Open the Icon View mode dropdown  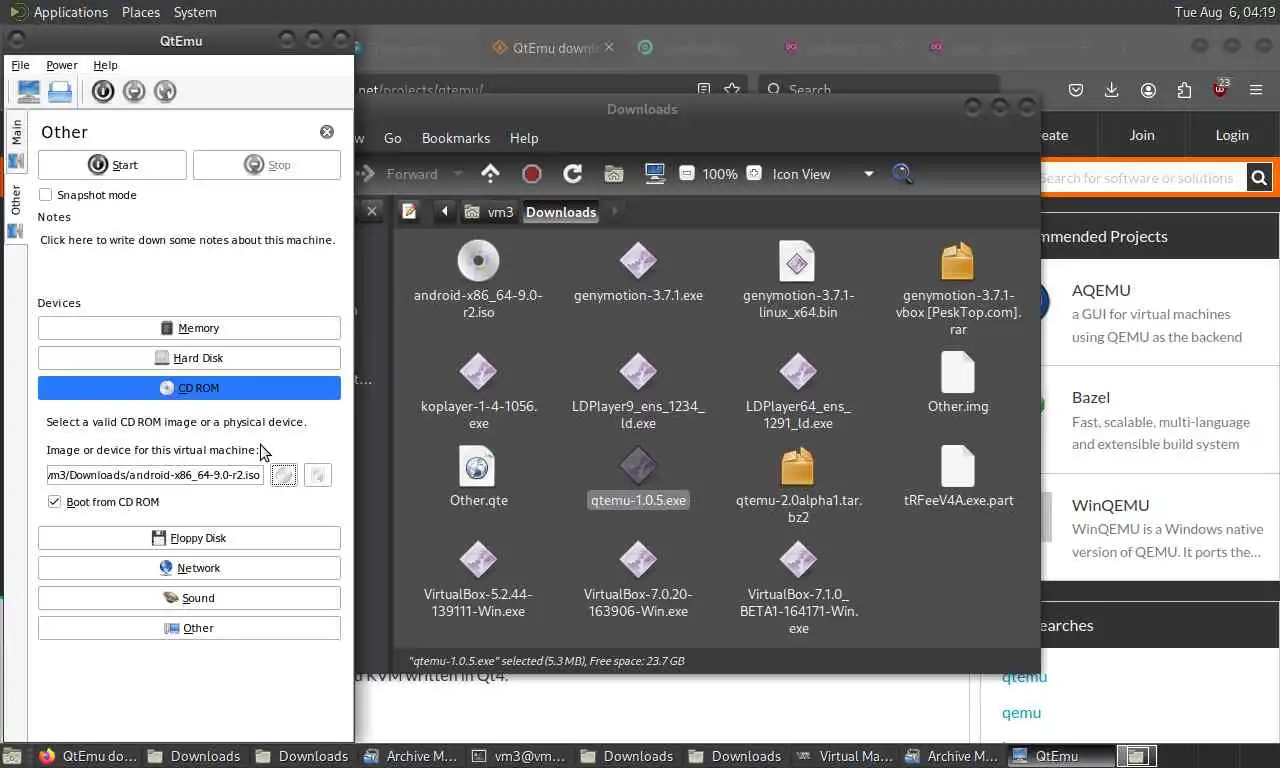pos(823,174)
